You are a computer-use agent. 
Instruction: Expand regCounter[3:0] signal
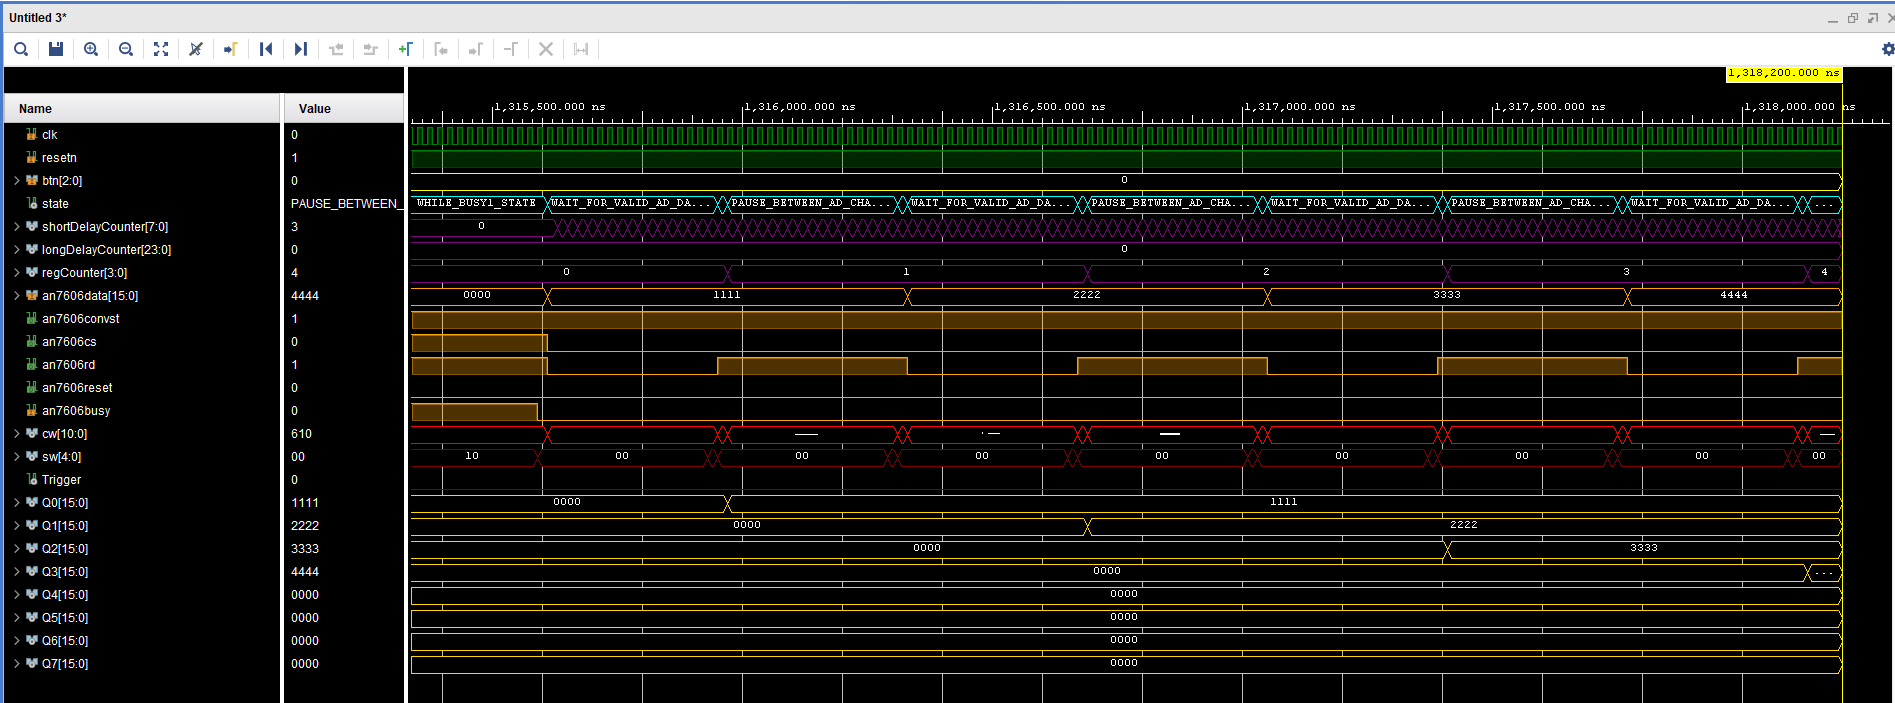(17, 273)
